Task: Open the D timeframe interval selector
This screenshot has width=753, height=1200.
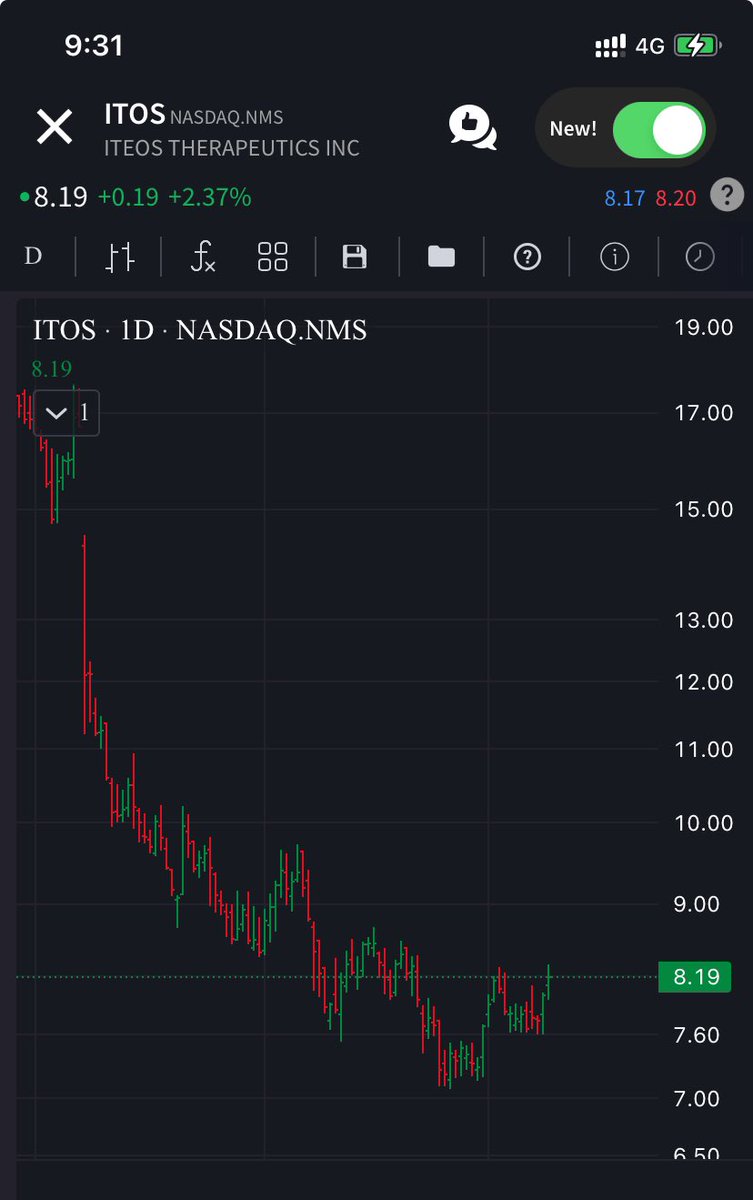Action: (x=33, y=256)
